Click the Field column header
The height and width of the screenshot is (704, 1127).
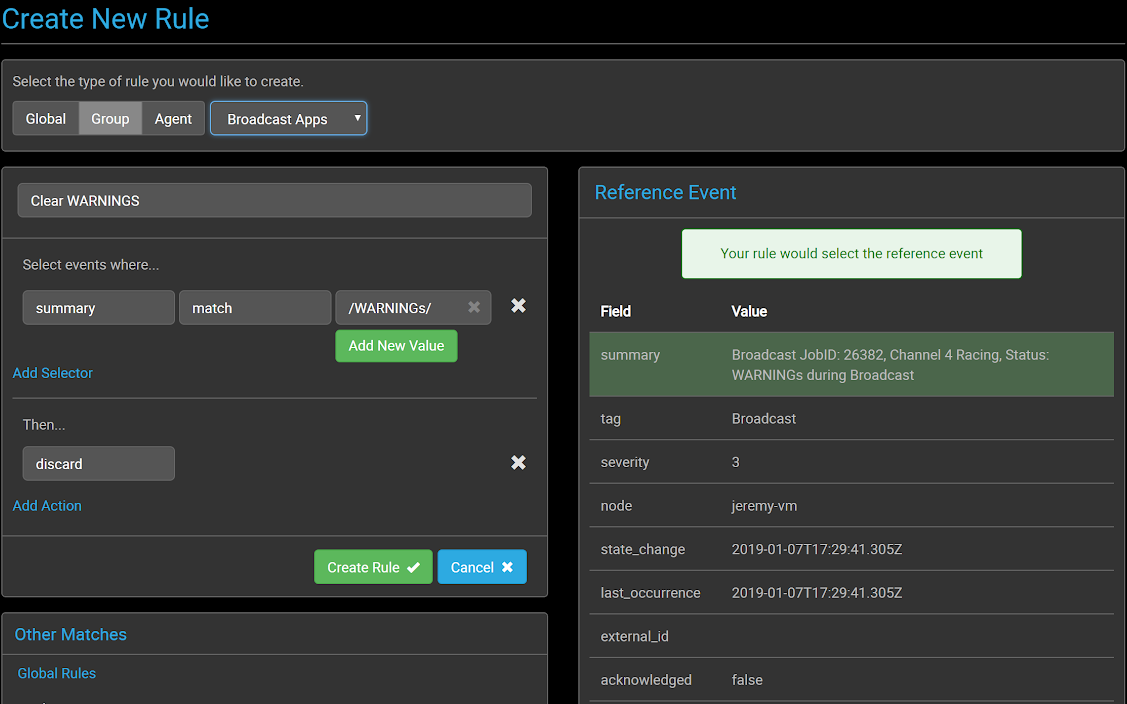(615, 311)
